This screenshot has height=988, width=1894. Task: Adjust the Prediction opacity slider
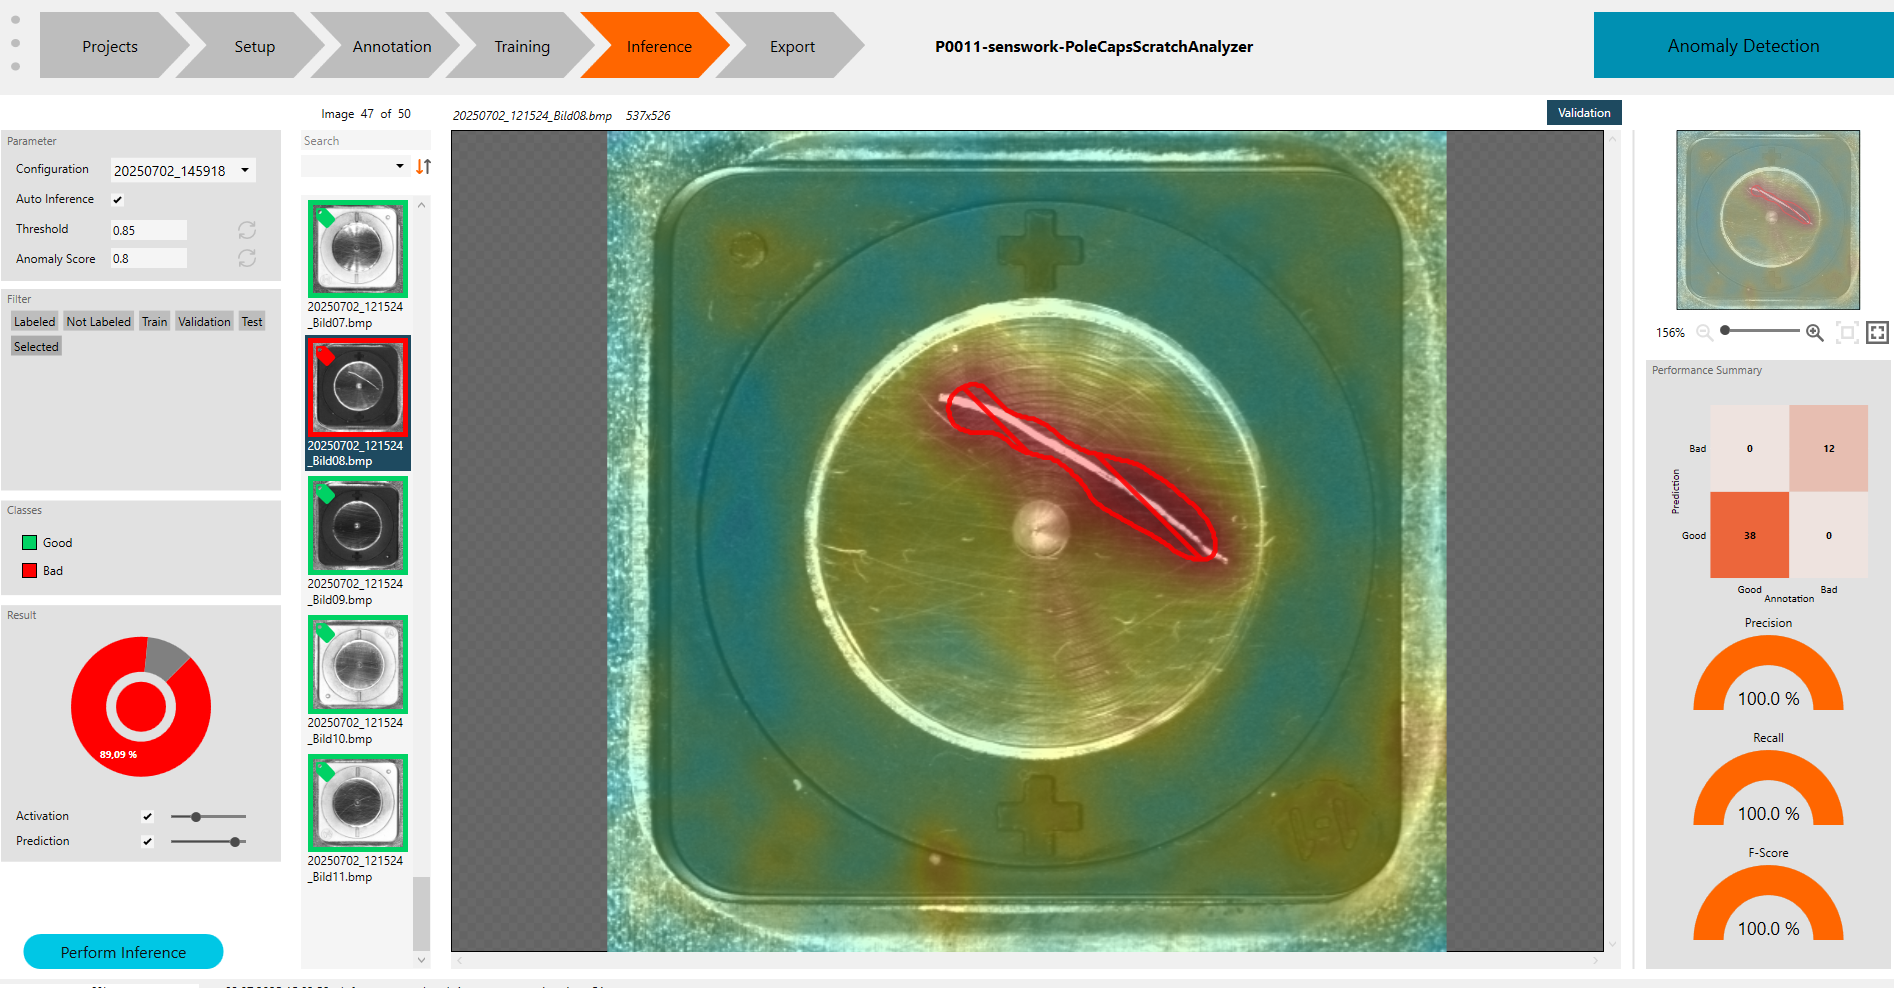pos(208,842)
